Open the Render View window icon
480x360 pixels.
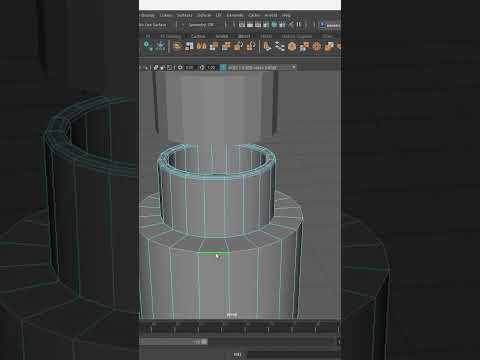click(242, 25)
